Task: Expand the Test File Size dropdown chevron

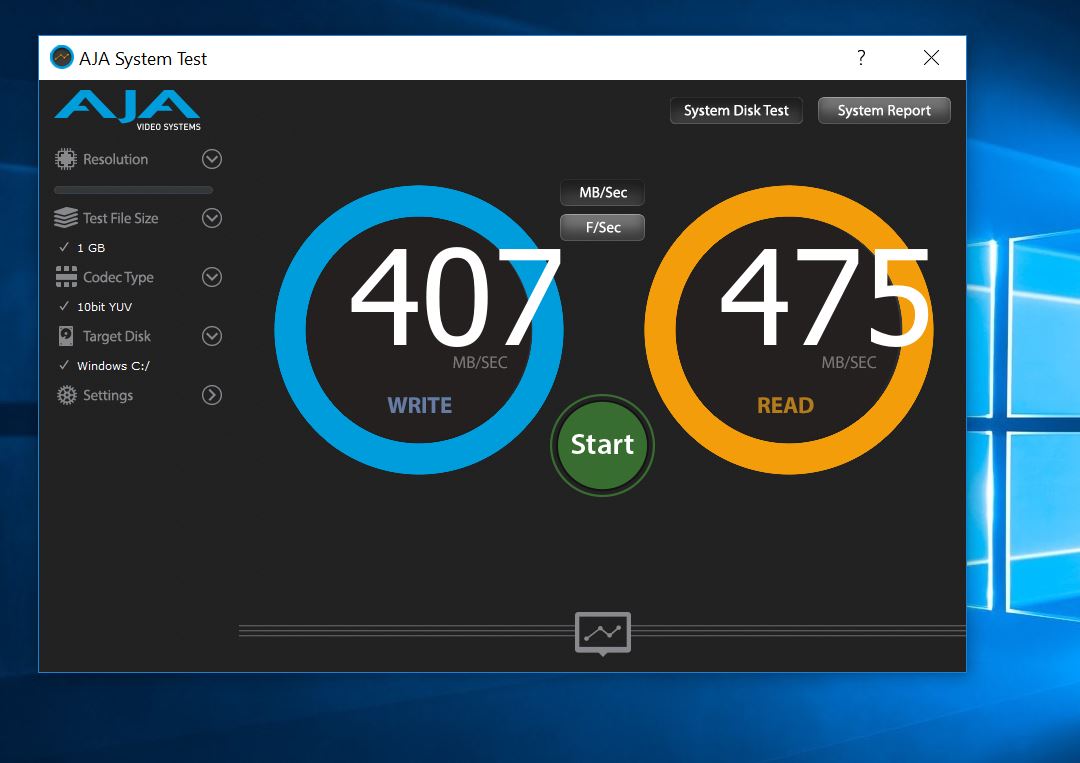Action: [x=211, y=218]
